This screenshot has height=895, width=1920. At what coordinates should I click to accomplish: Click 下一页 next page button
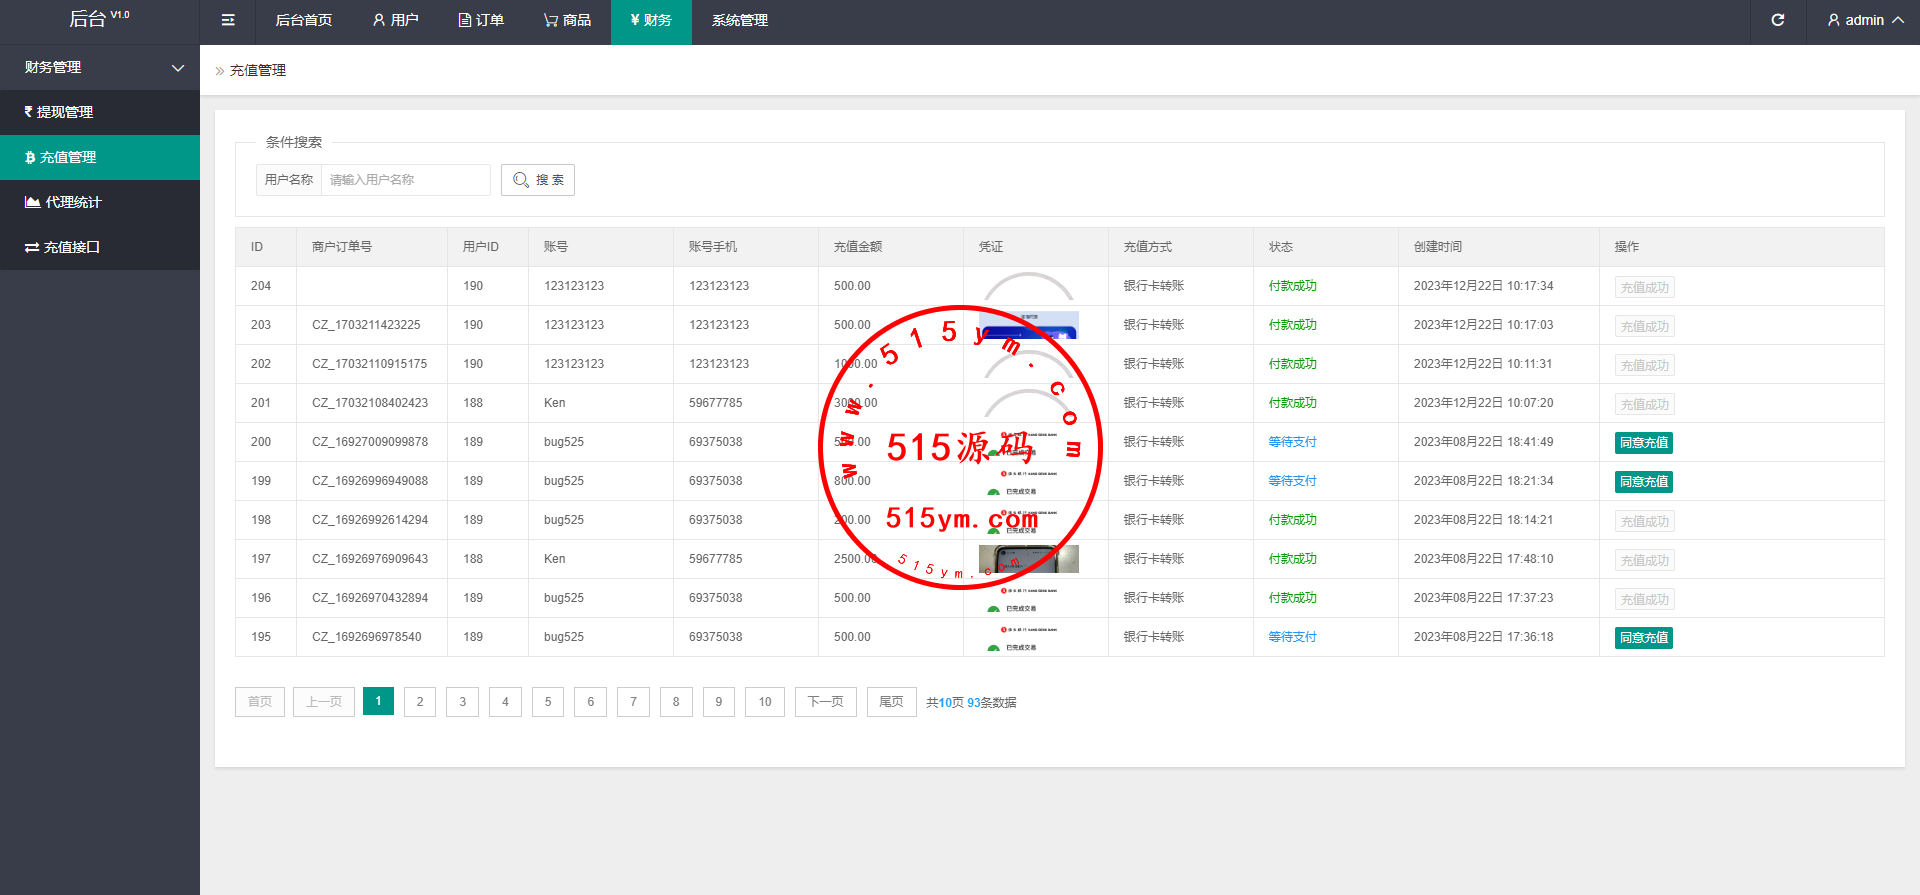coord(825,702)
